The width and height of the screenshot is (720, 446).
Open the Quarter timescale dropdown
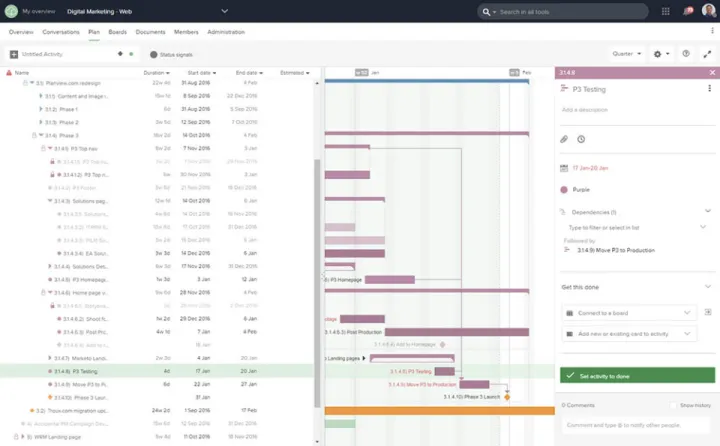[626, 54]
